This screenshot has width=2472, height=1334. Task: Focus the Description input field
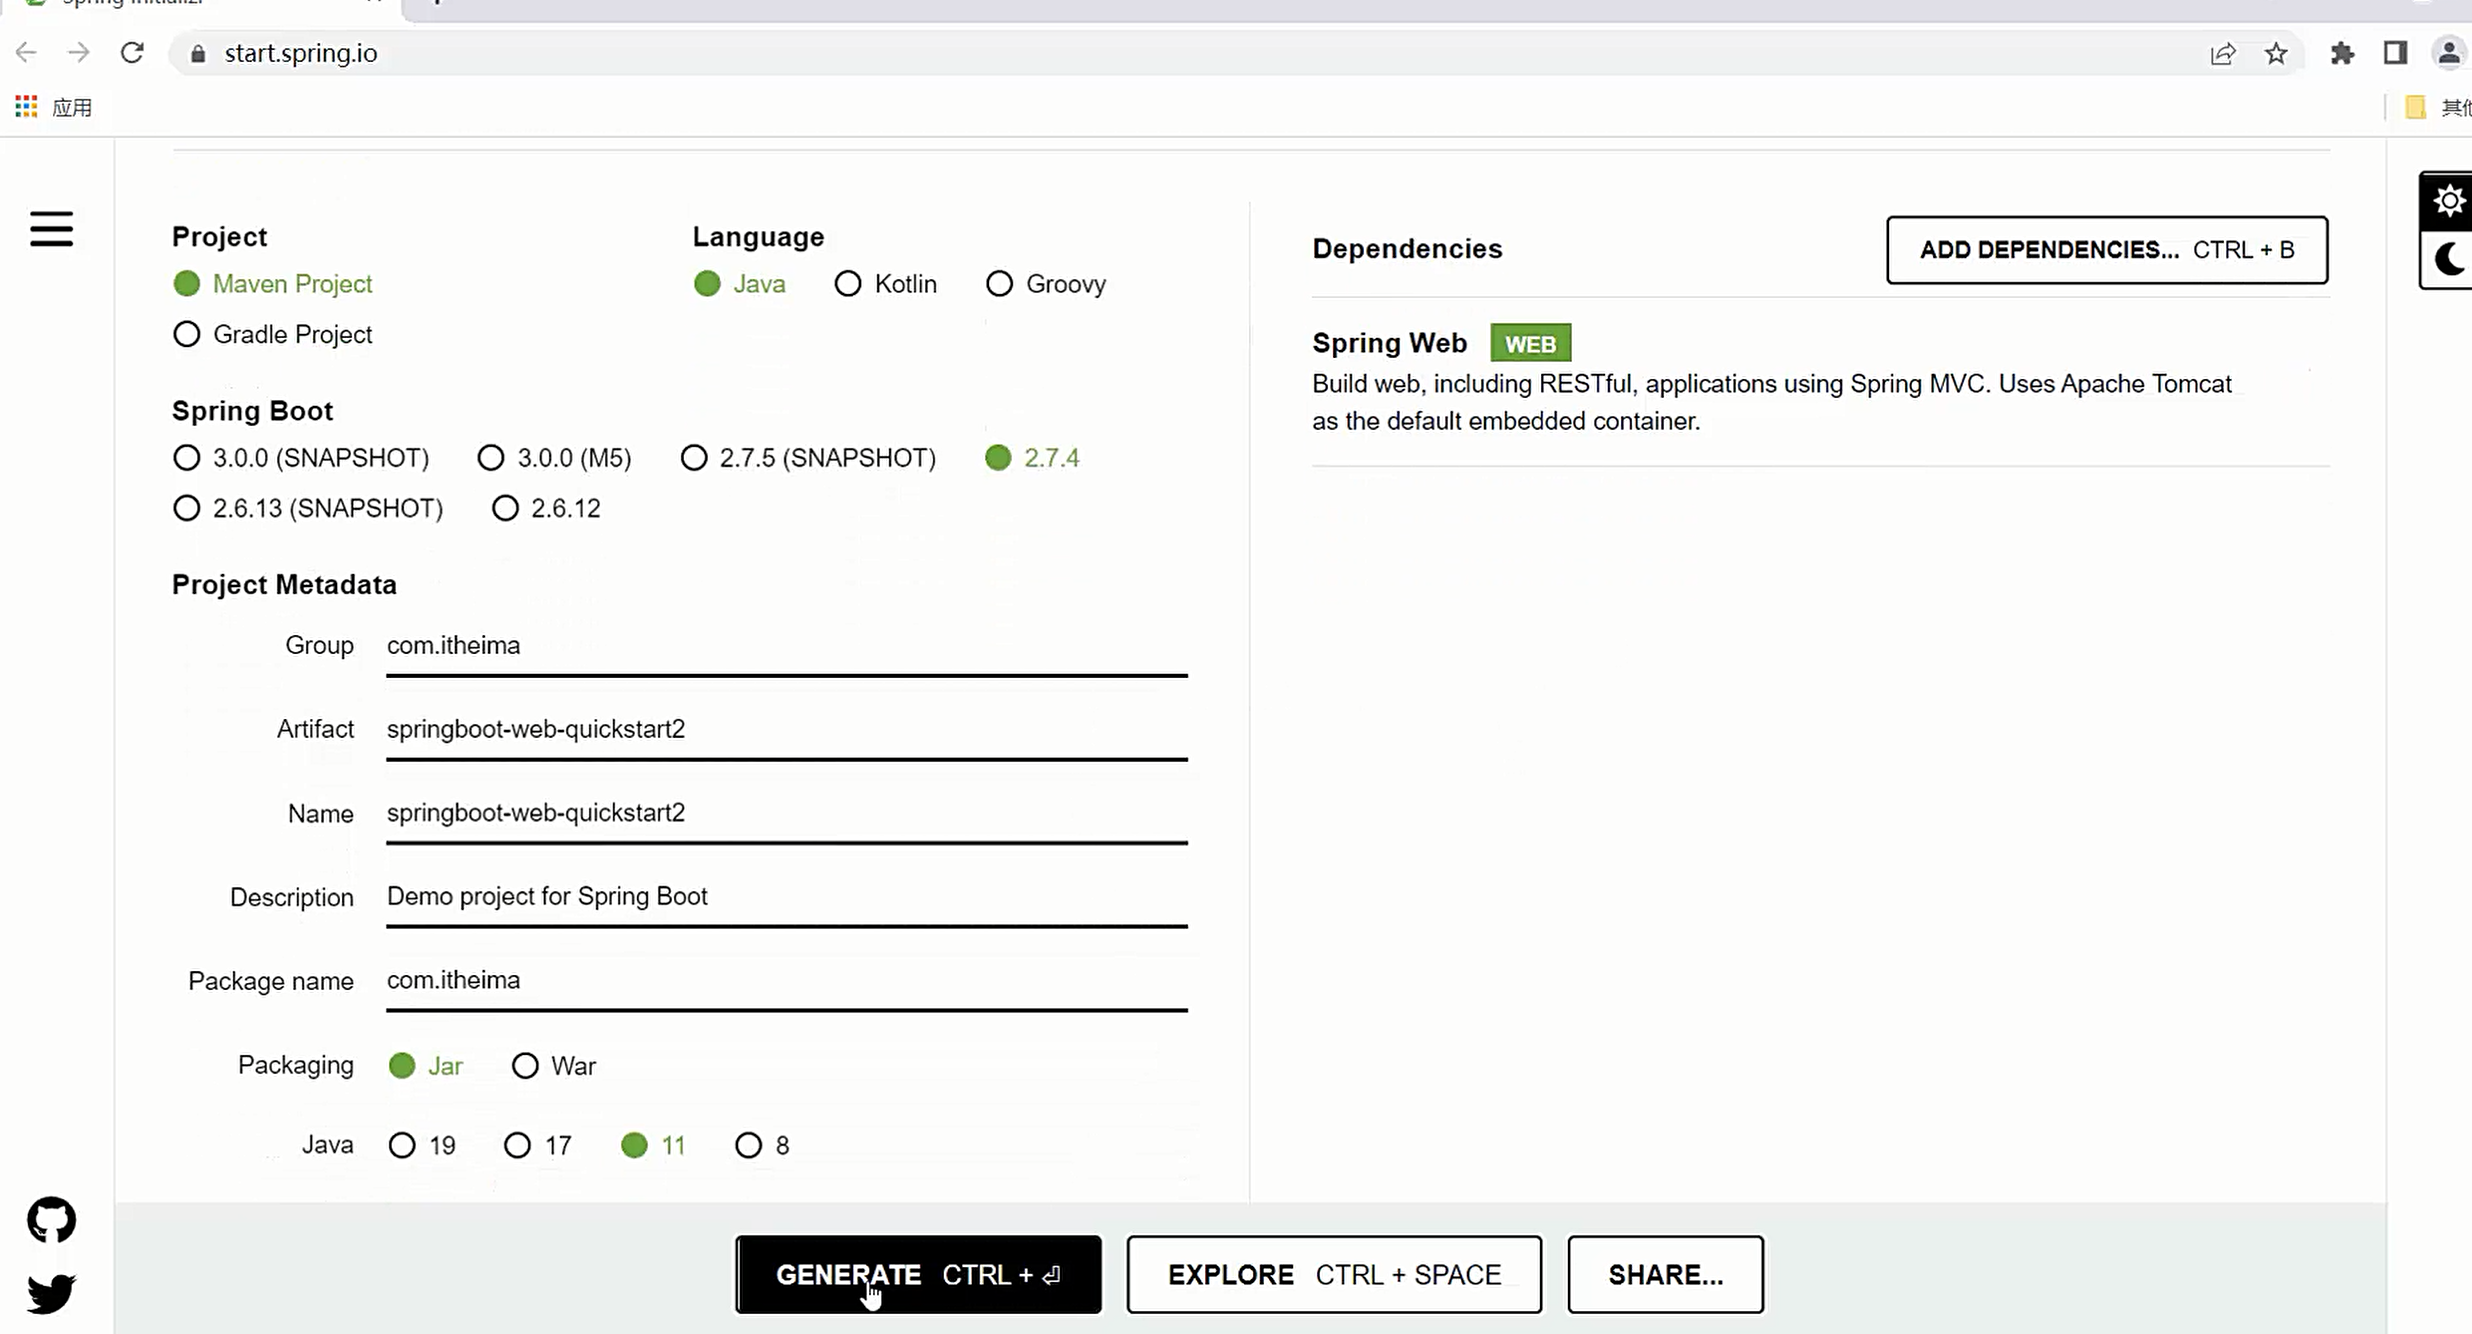[787, 898]
